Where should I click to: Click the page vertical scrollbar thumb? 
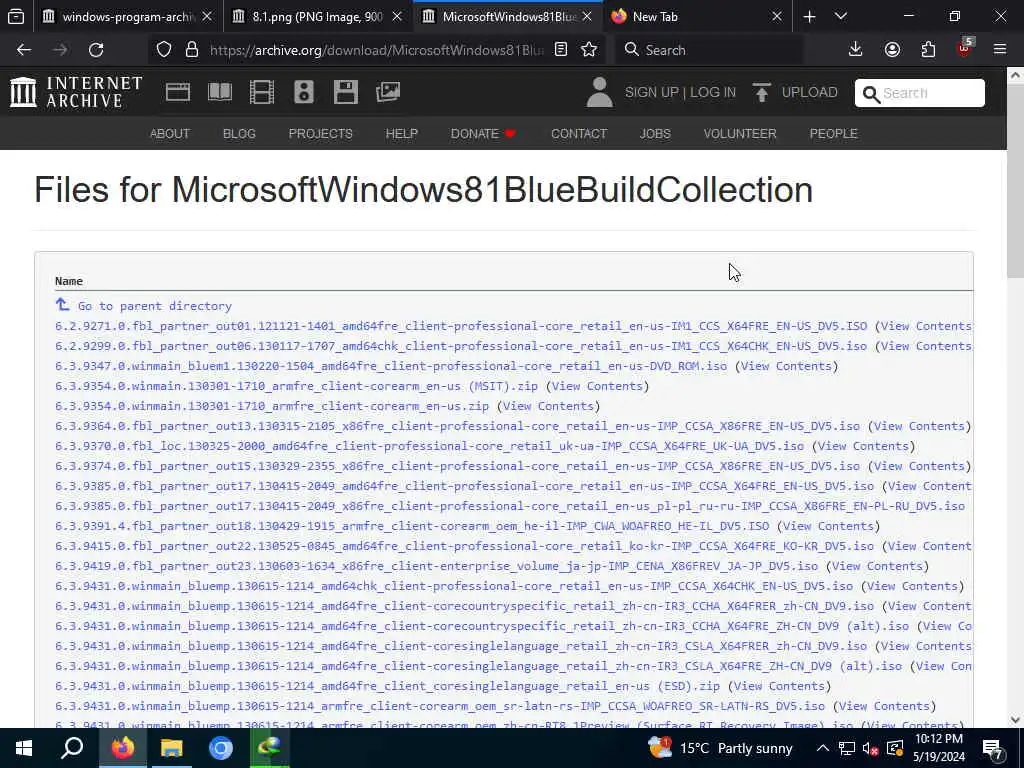coord(1015,182)
